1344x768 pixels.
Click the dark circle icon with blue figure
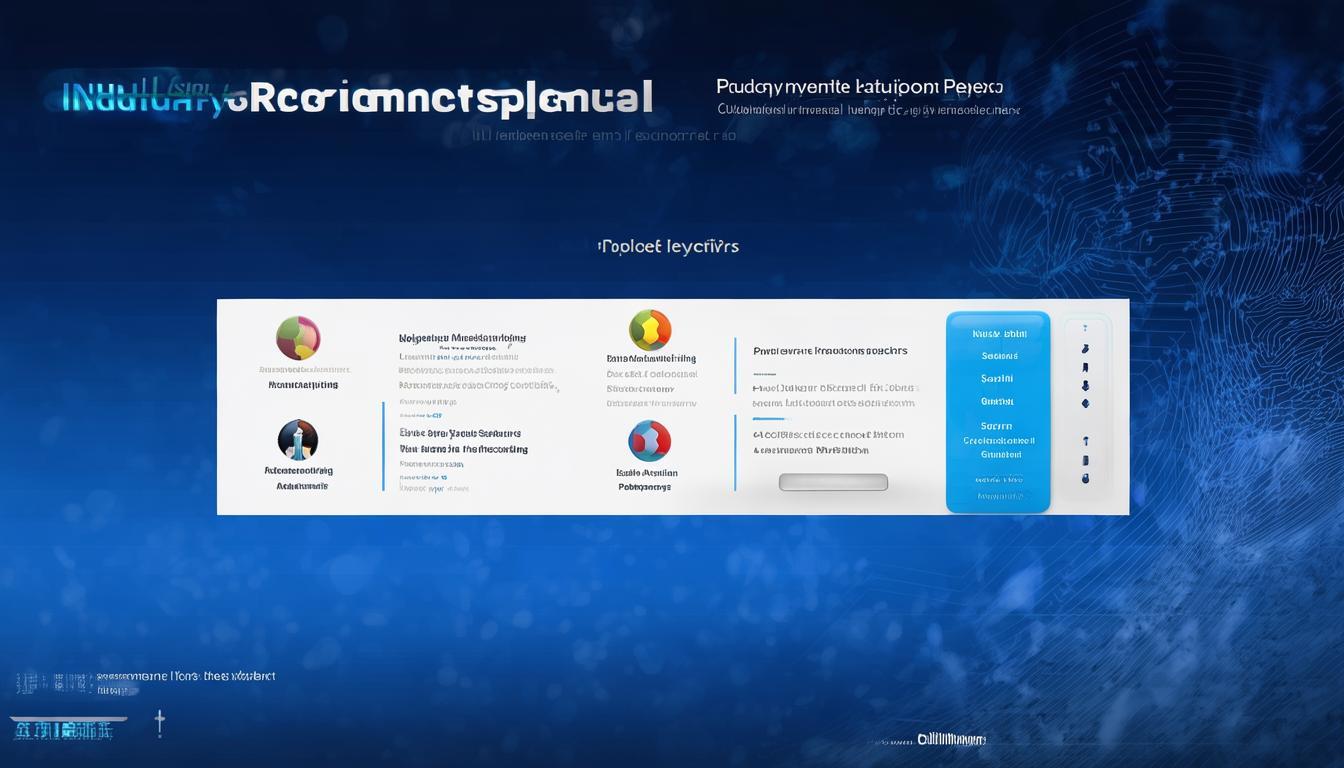pyautogui.click(x=297, y=440)
